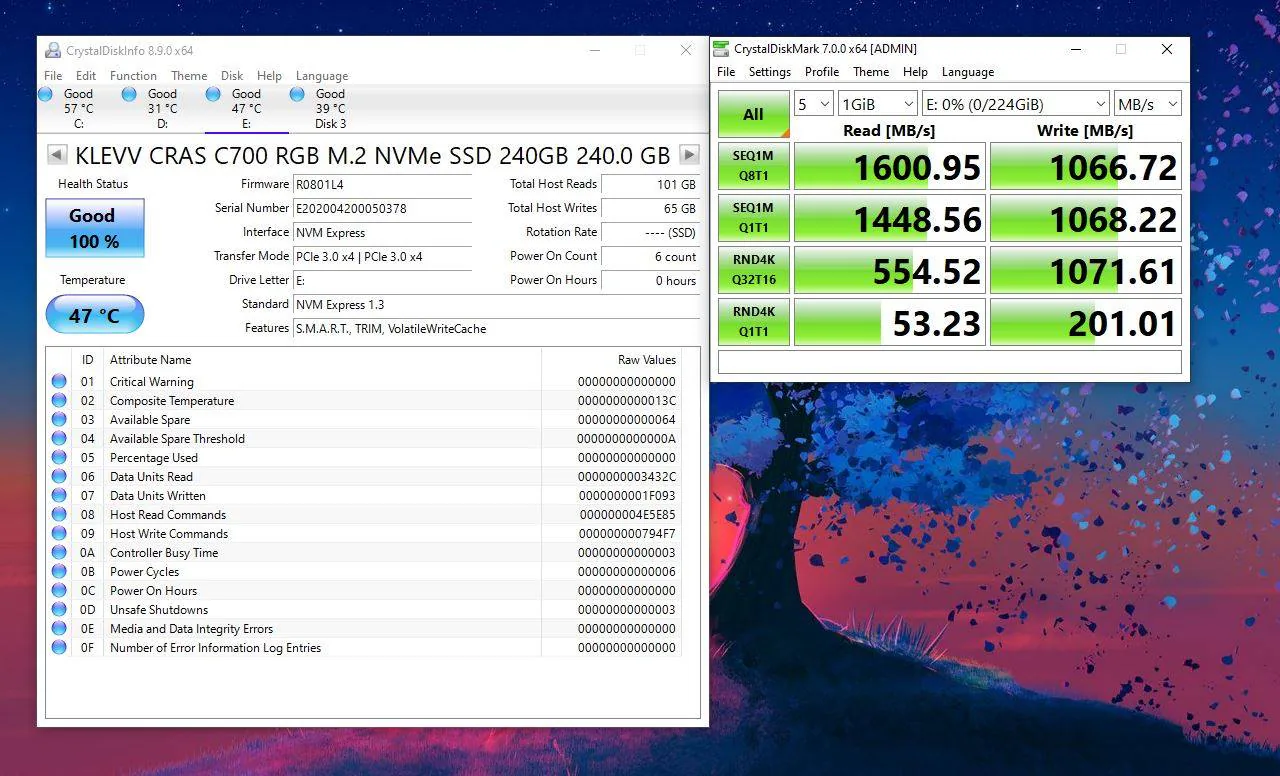
Task: Click the blue orb beside Controller Busy Time
Action: click(59, 552)
